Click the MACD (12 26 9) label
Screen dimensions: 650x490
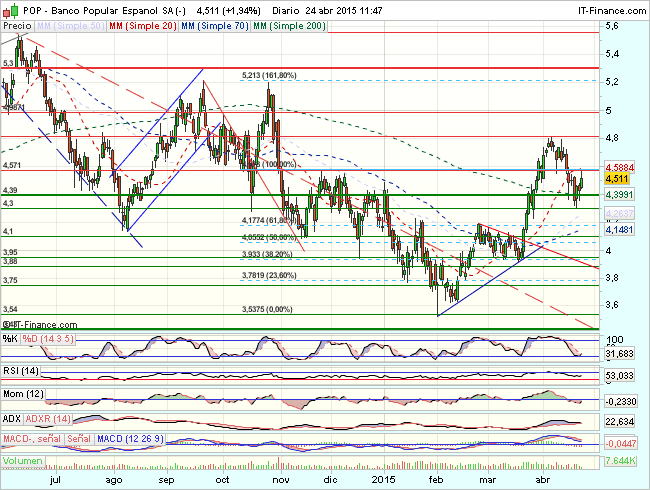coord(130,439)
